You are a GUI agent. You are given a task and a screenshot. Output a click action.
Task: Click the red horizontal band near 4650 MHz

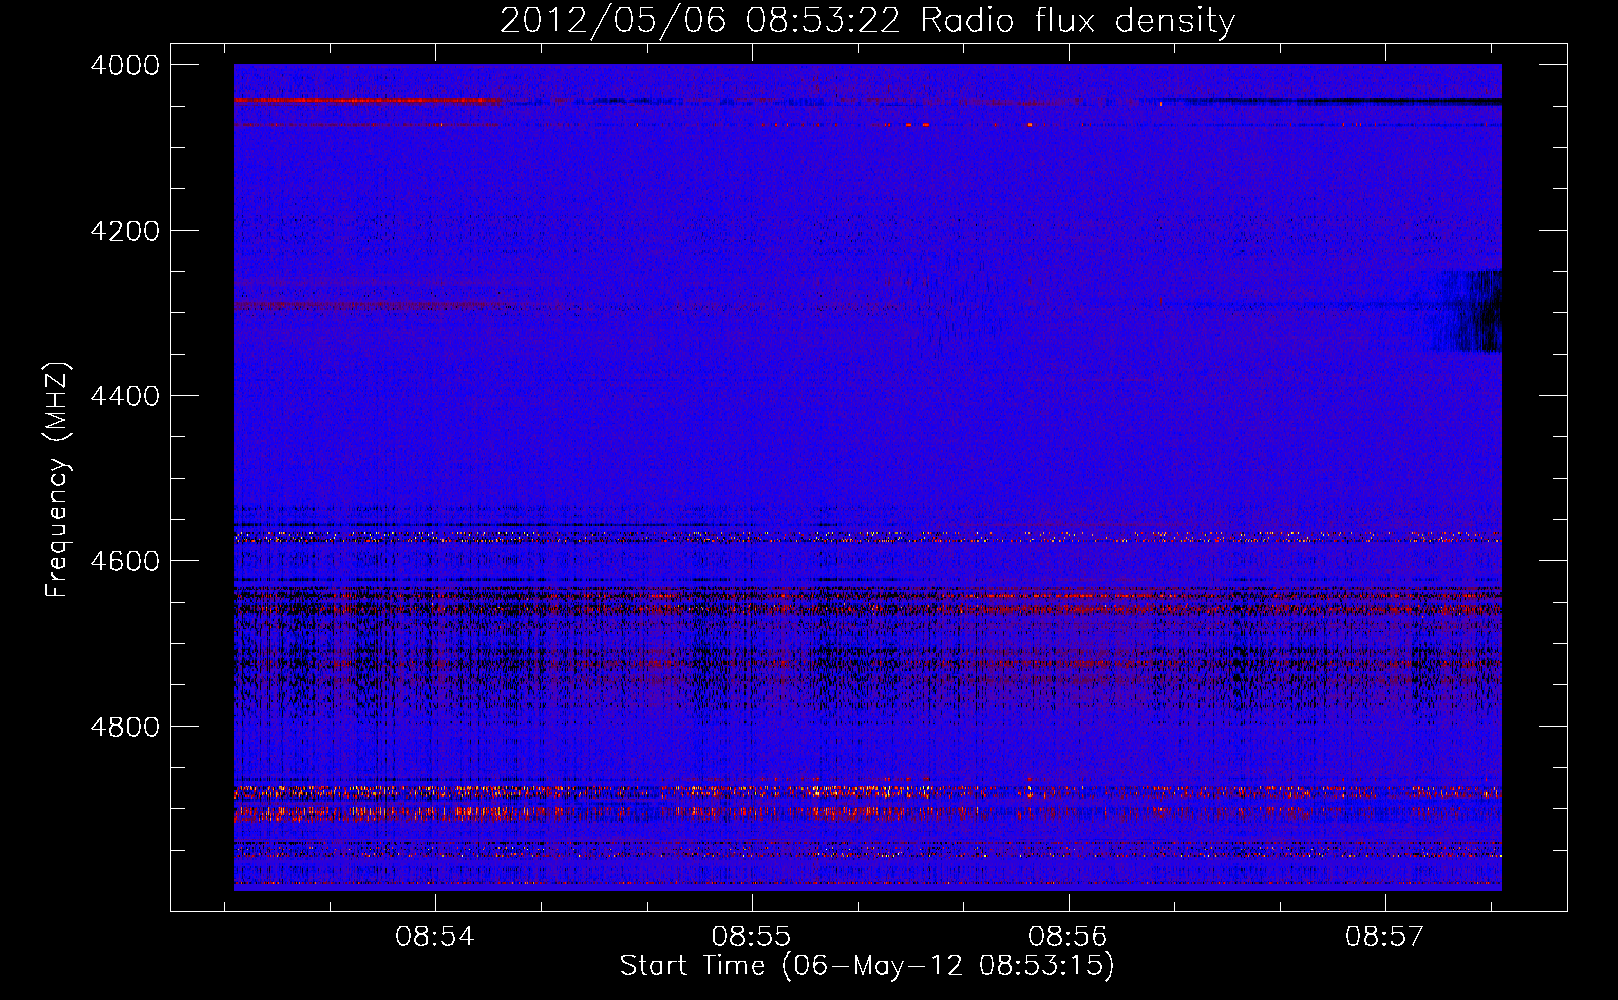tap(868, 603)
